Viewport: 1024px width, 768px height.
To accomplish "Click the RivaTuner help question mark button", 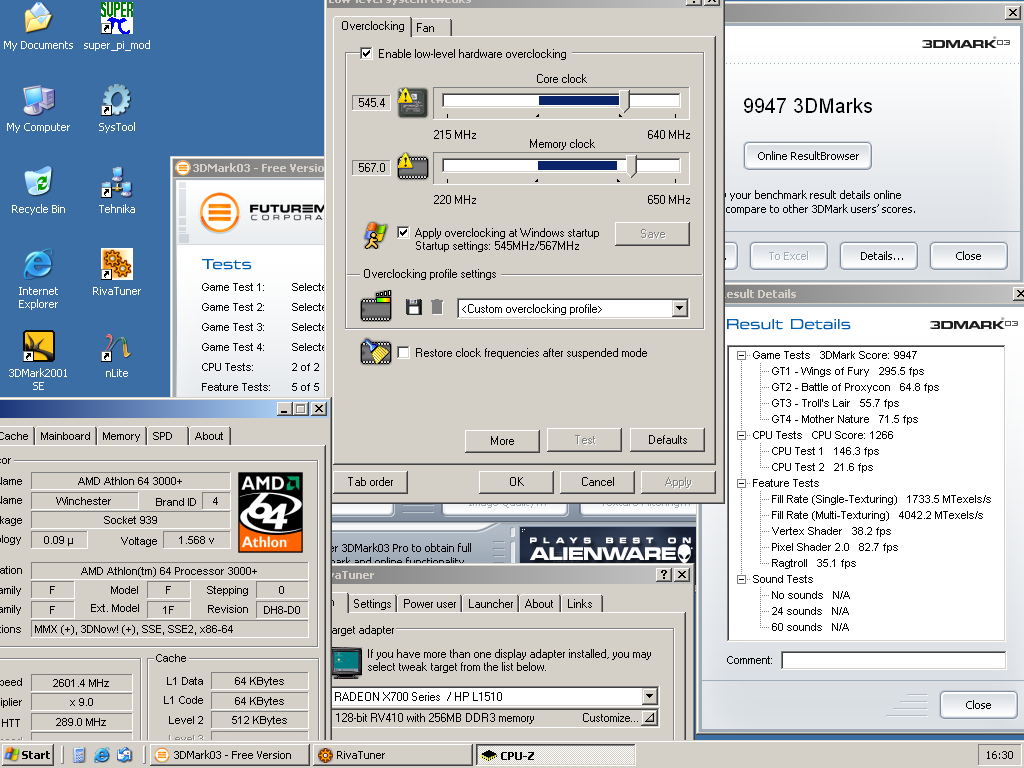I will 664,574.
